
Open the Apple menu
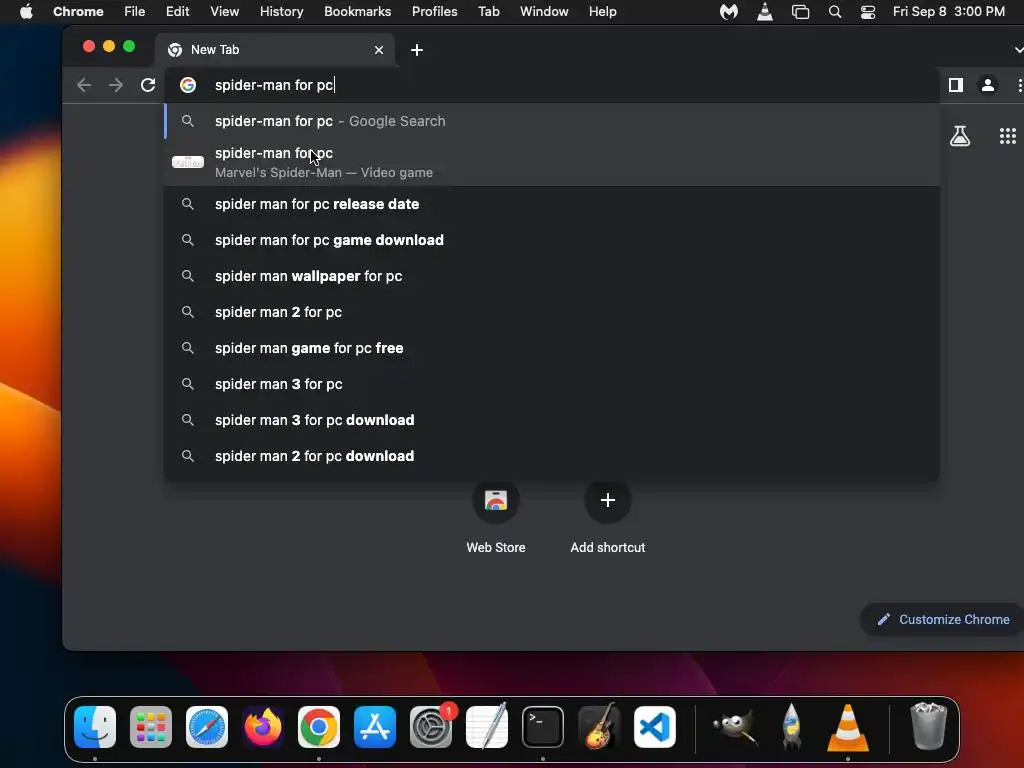(26, 11)
